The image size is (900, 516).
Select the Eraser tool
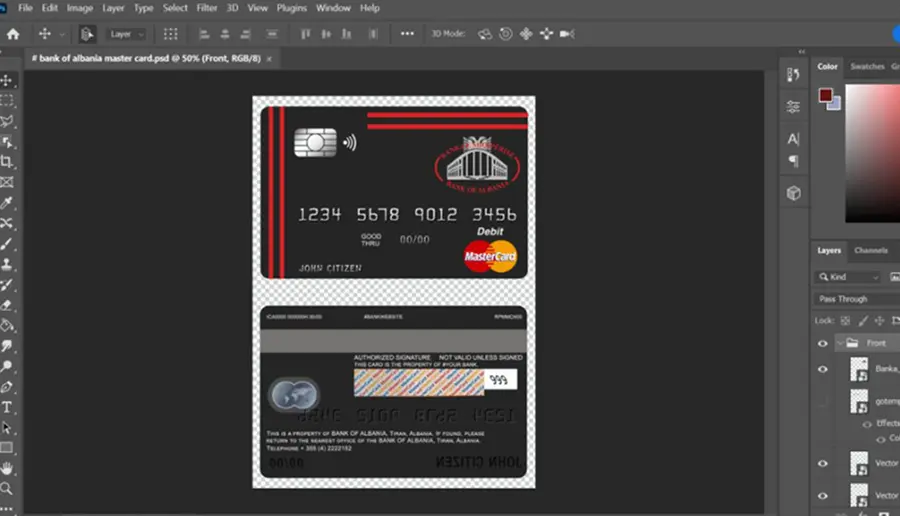pyautogui.click(x=7, y=305)
